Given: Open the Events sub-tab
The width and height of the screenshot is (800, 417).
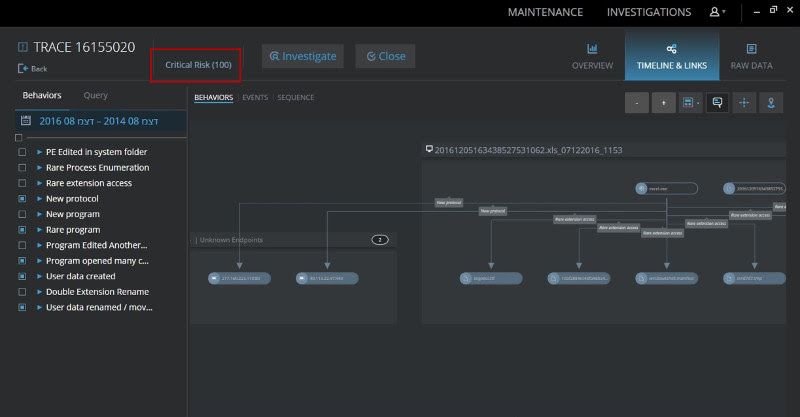Looking at the screenshot, I should [255, 97].
